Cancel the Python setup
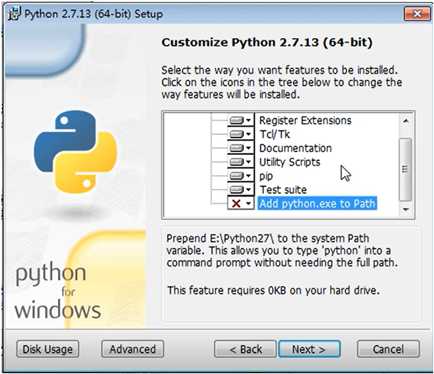 tap(388, 349)
